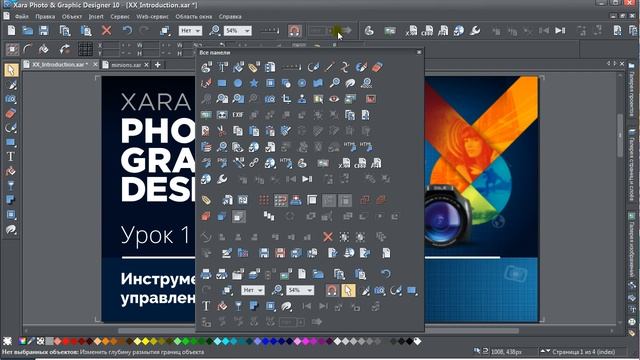The width and height of the screenshot is (640, 360).
Task: Toggle the magnet Snap icon in main toolbar
Action: (x=294, y=31)
